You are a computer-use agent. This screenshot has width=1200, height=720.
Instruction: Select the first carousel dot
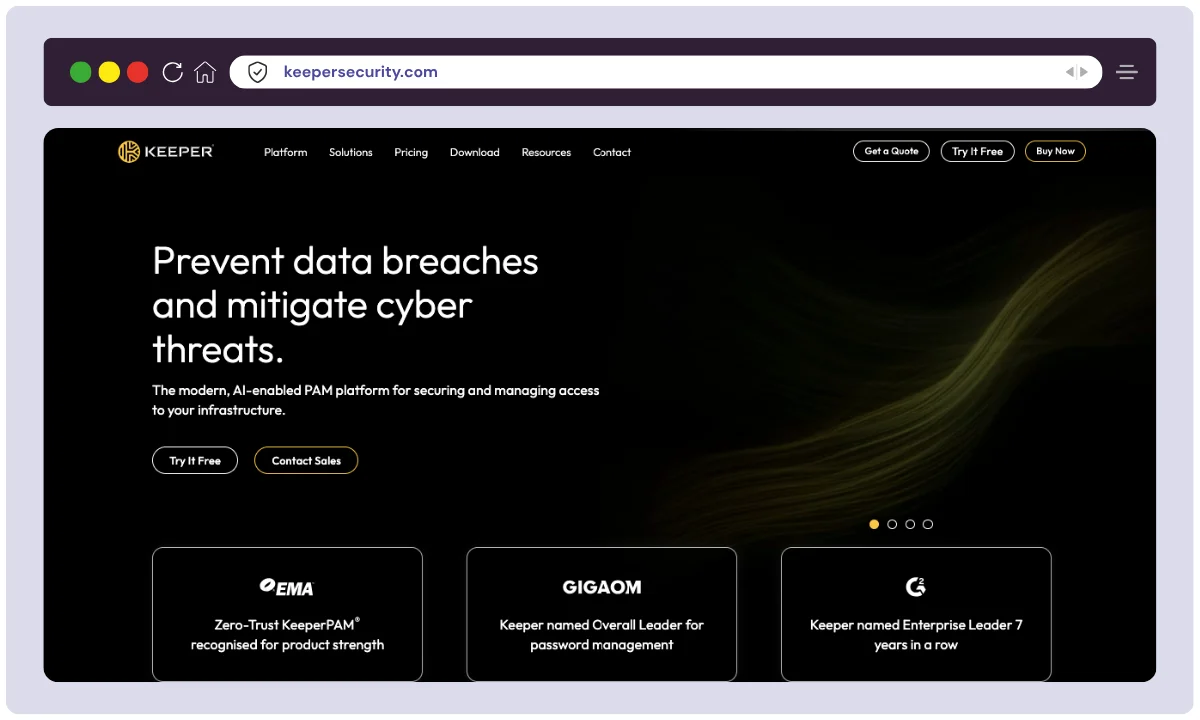(874, 524)
